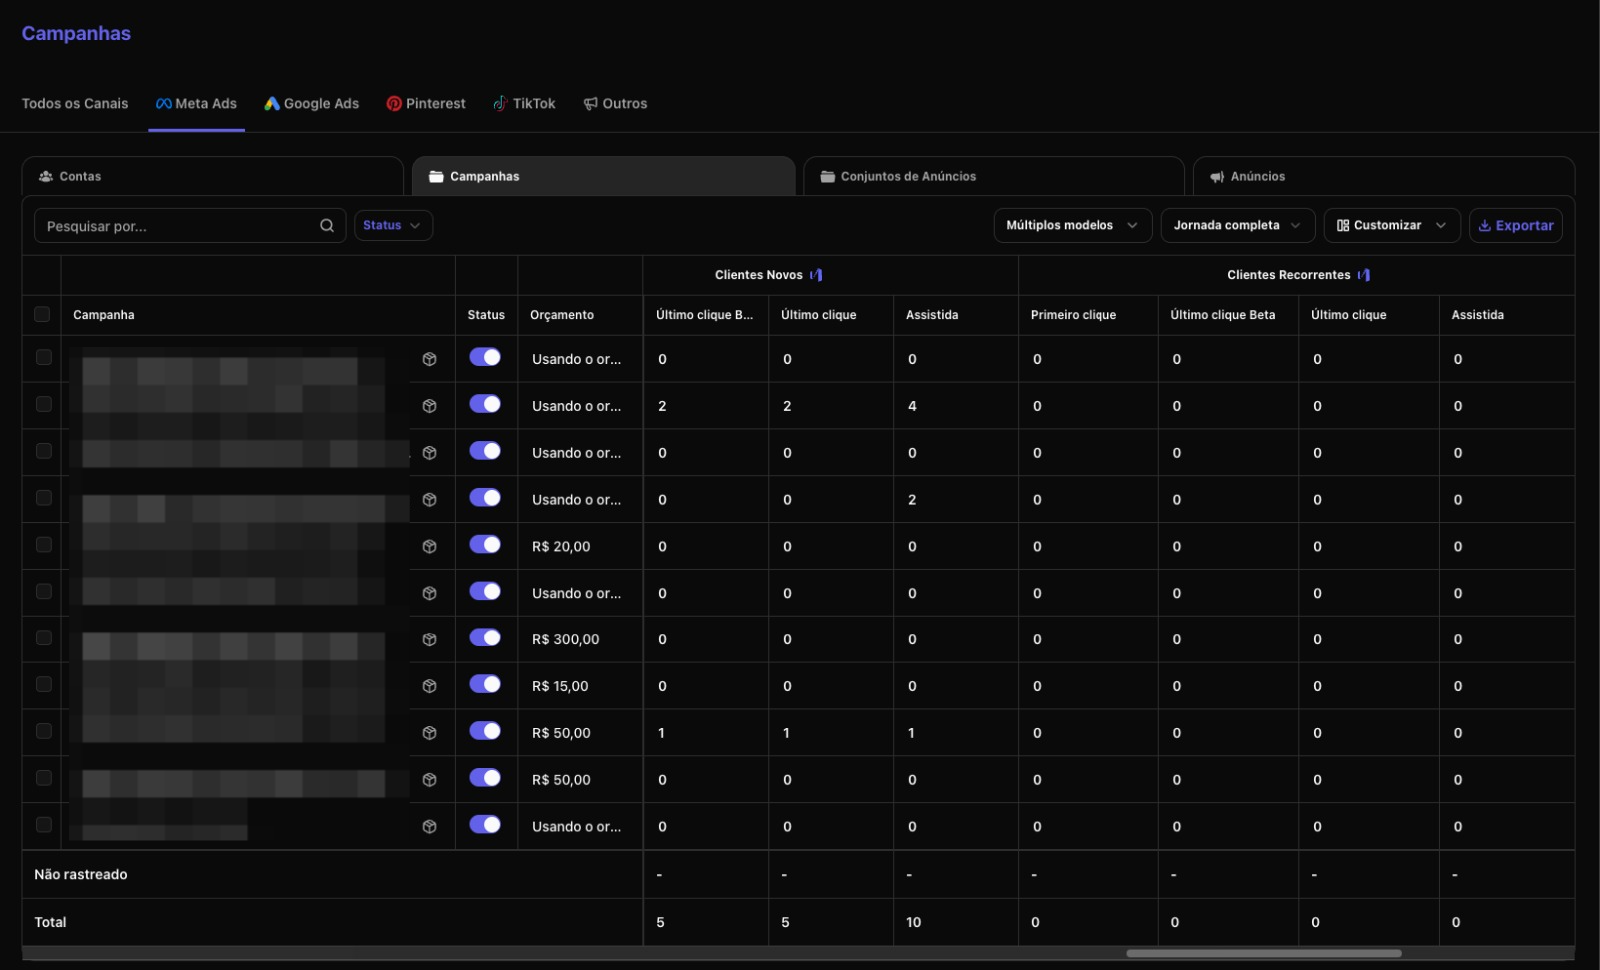Expand the Jornada completa dropdown

click(x=1238, y=226)
